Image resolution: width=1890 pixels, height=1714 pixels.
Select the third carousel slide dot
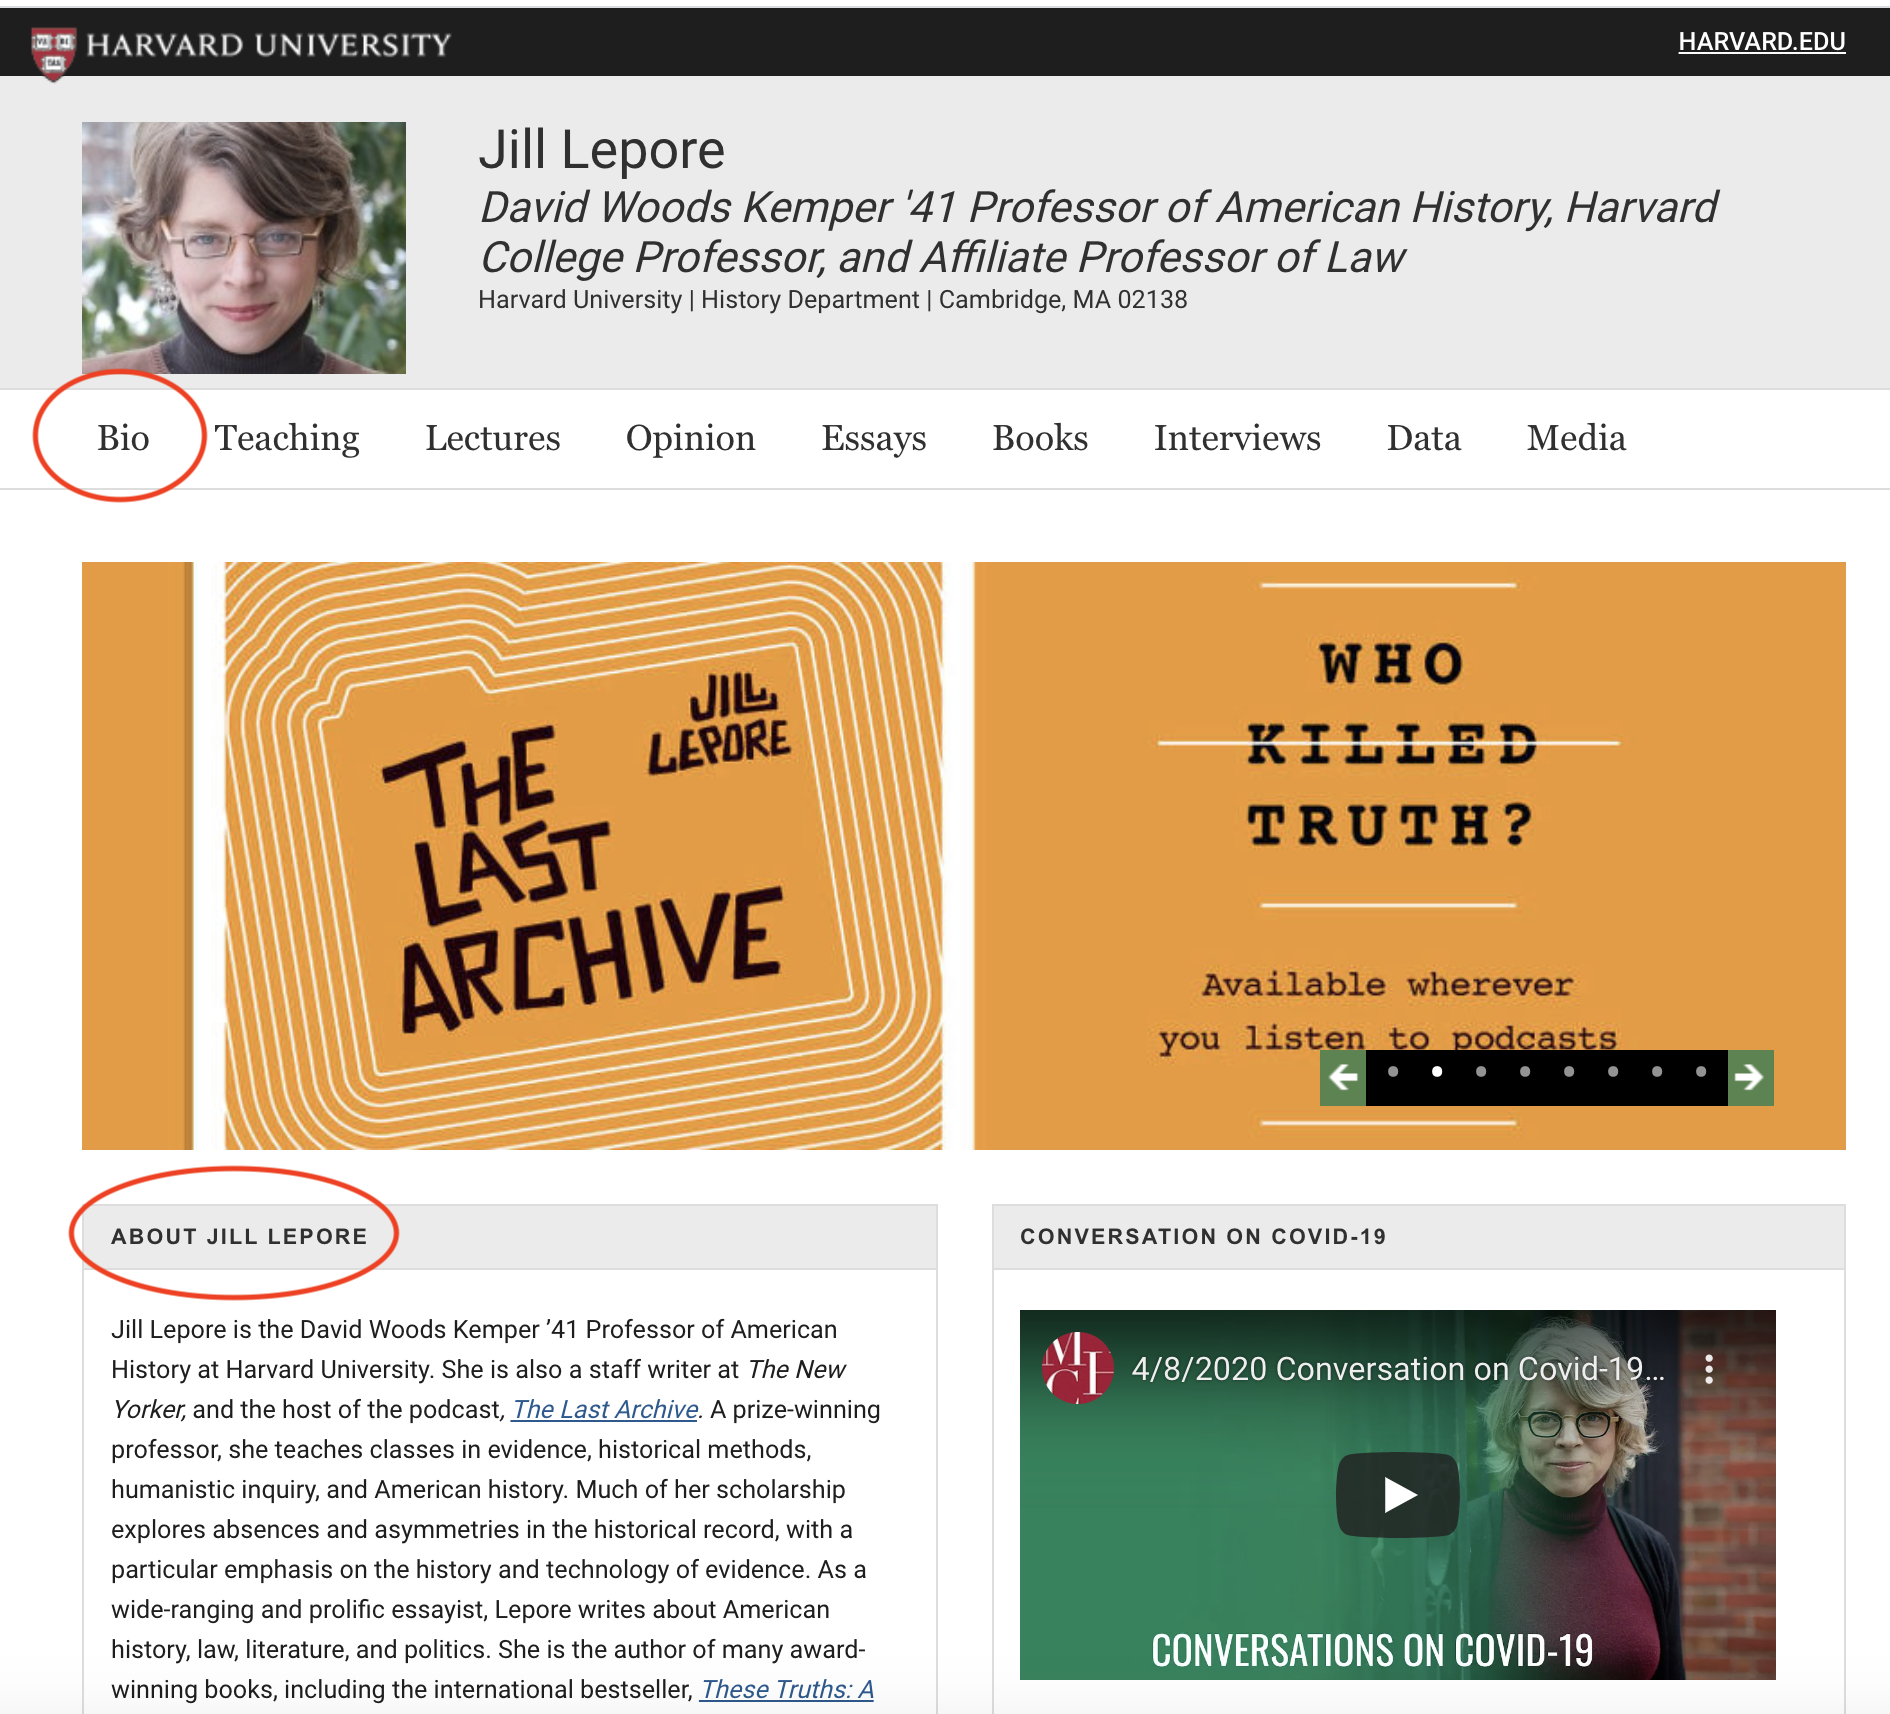1481,1072
